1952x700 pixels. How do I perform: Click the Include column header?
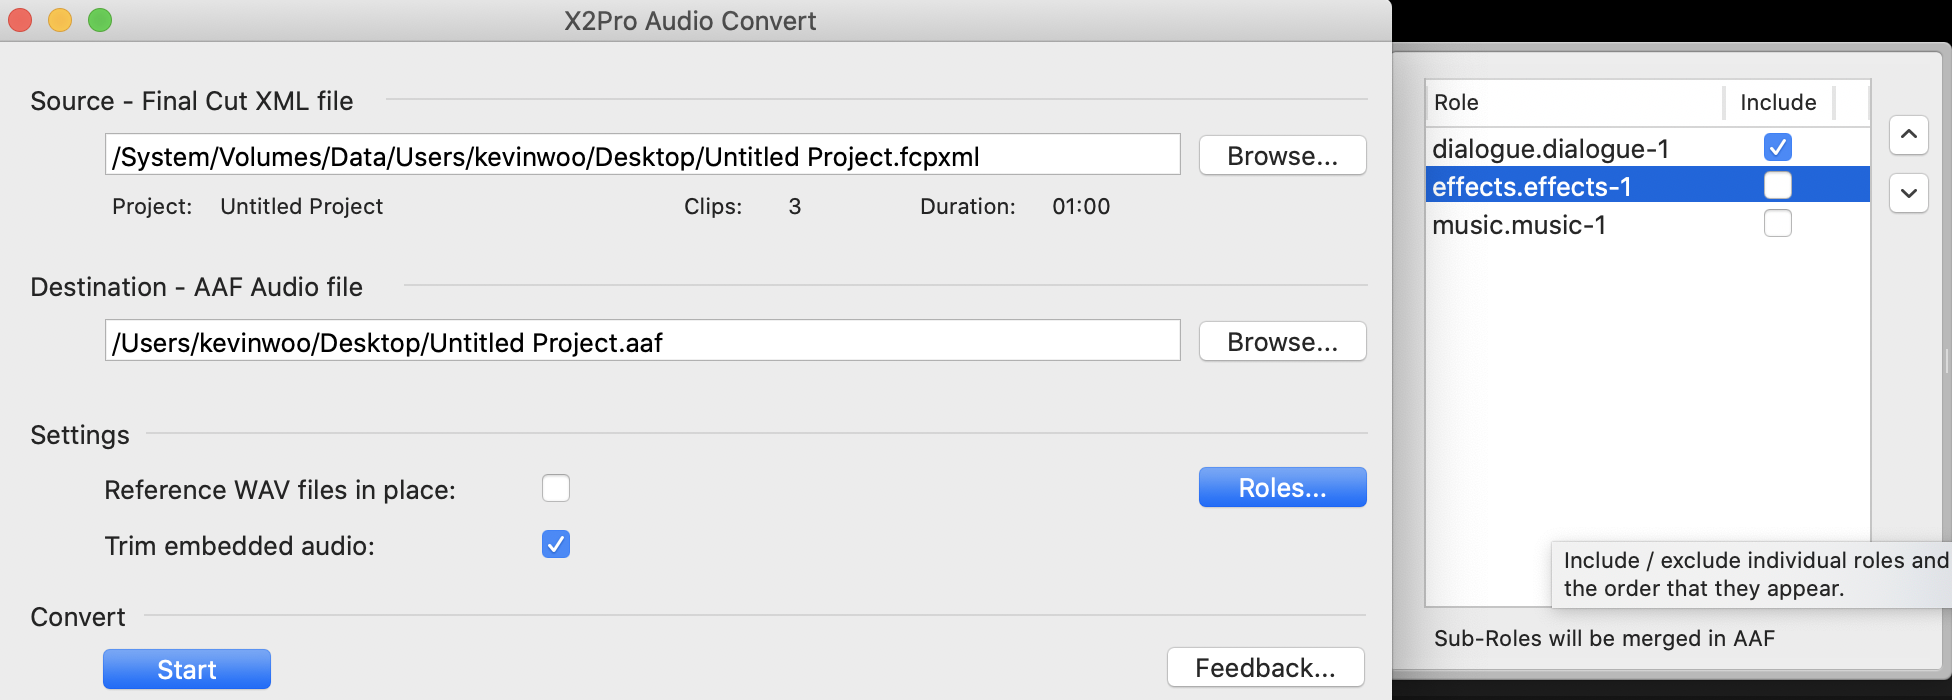click(x=1777, y=102)
